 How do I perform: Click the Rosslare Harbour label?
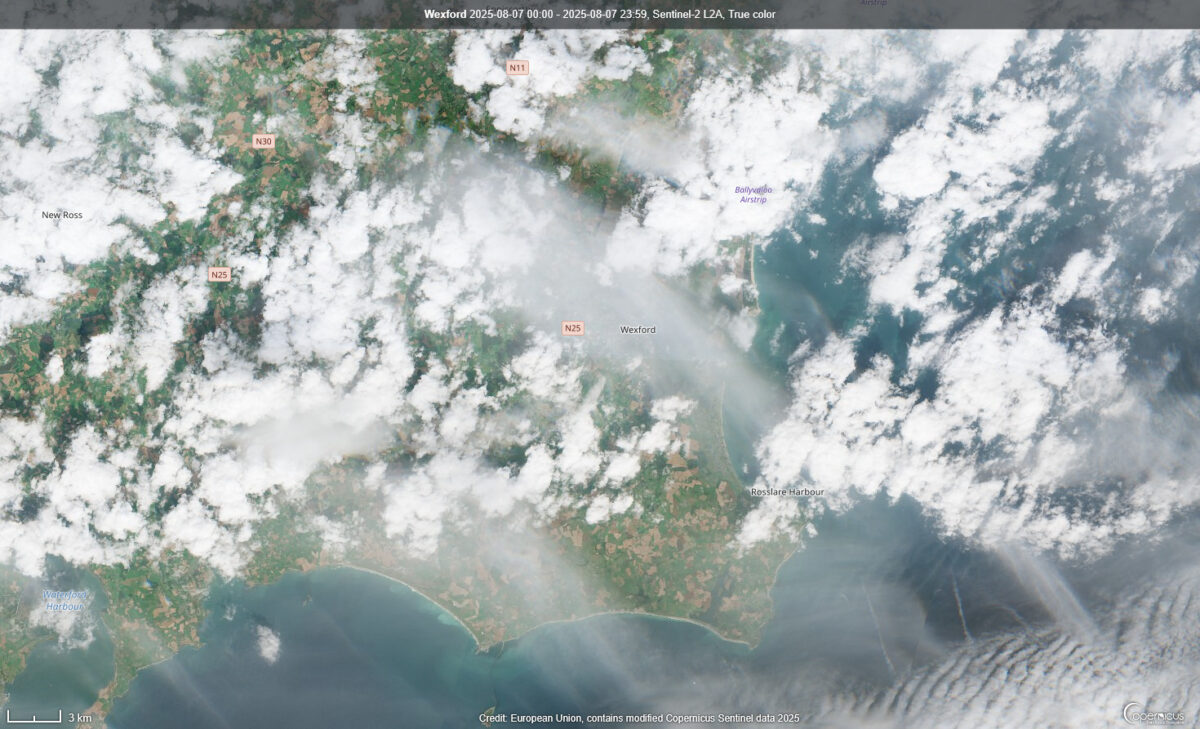point(788,492)
